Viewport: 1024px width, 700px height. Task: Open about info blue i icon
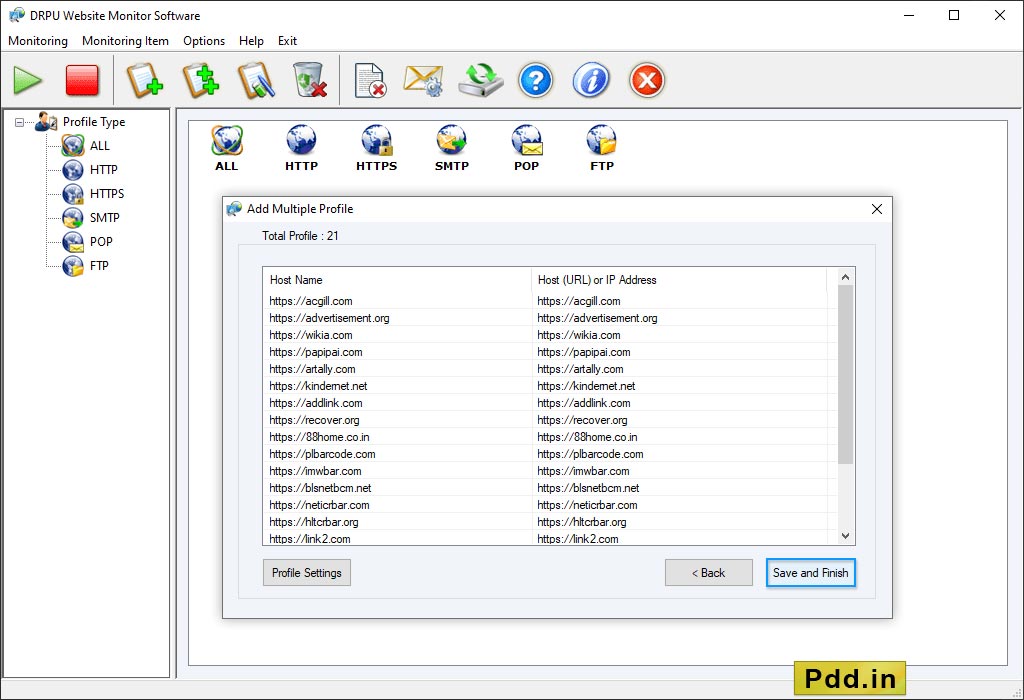591,81
